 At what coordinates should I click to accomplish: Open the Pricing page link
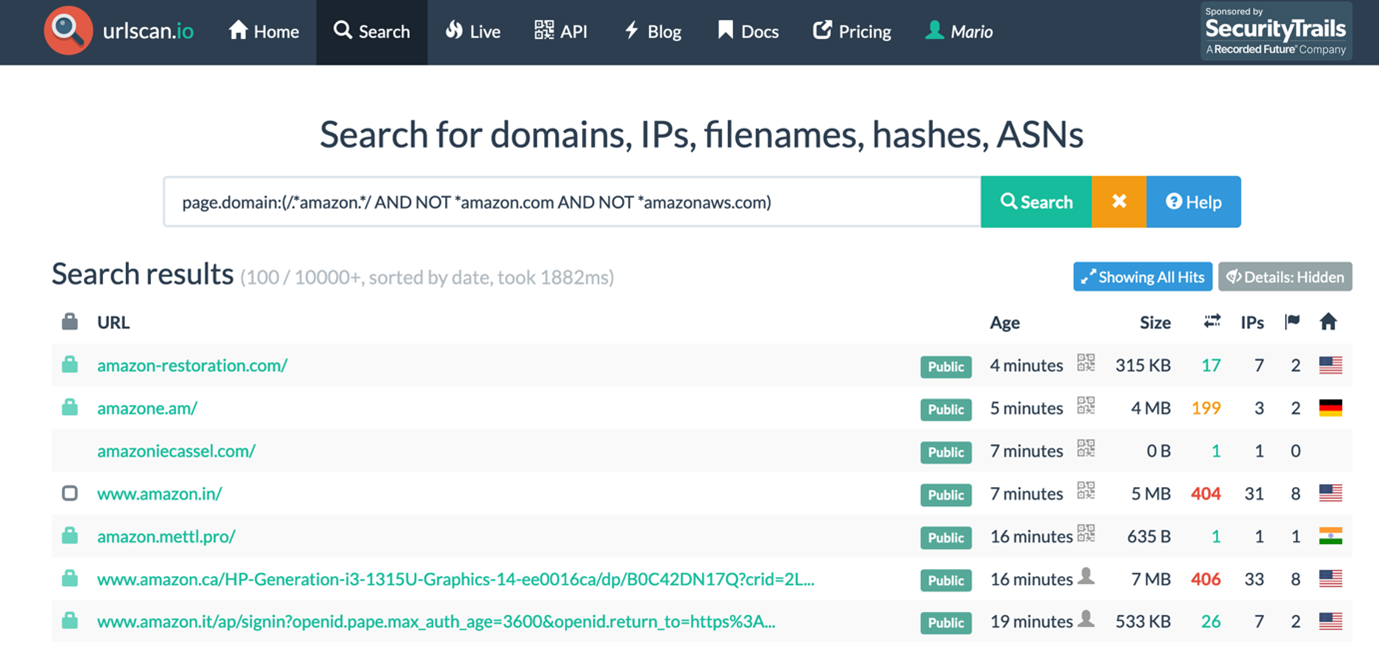pyautogui.click(x=852, y=31)
